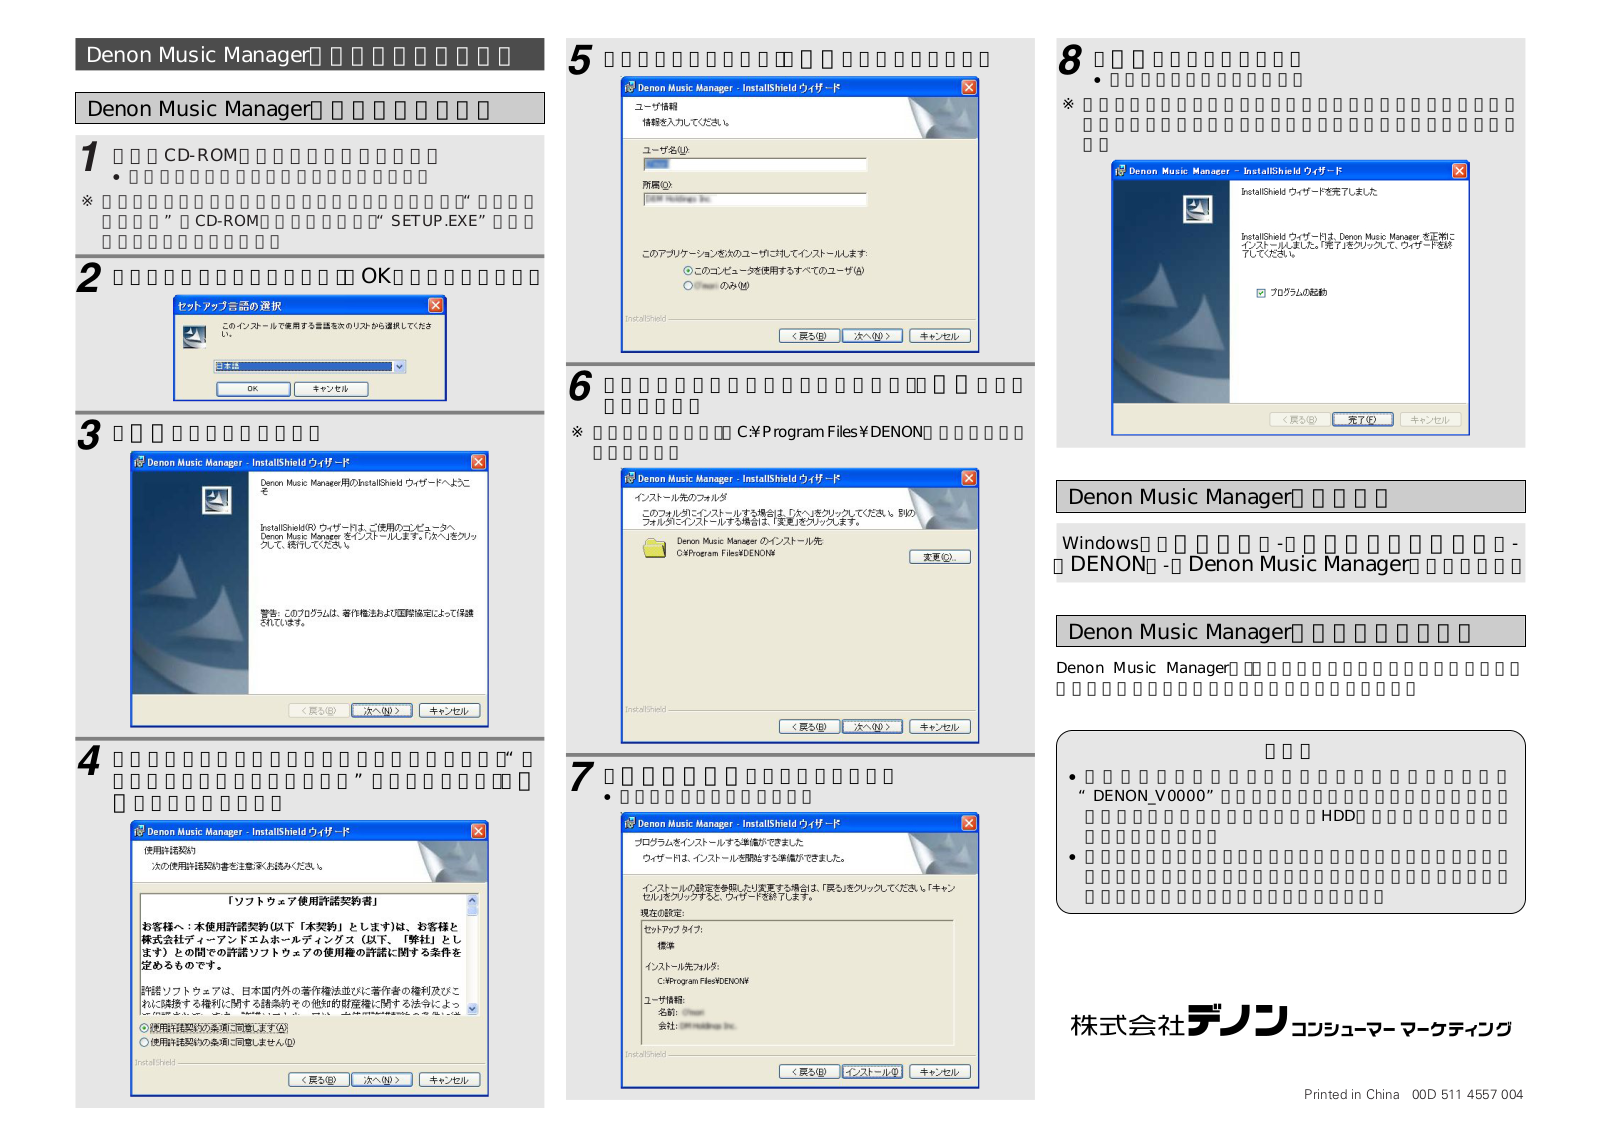Close the license agreement dialog window
Viewport: 1601px width, 1143px height.
(478, 831)
